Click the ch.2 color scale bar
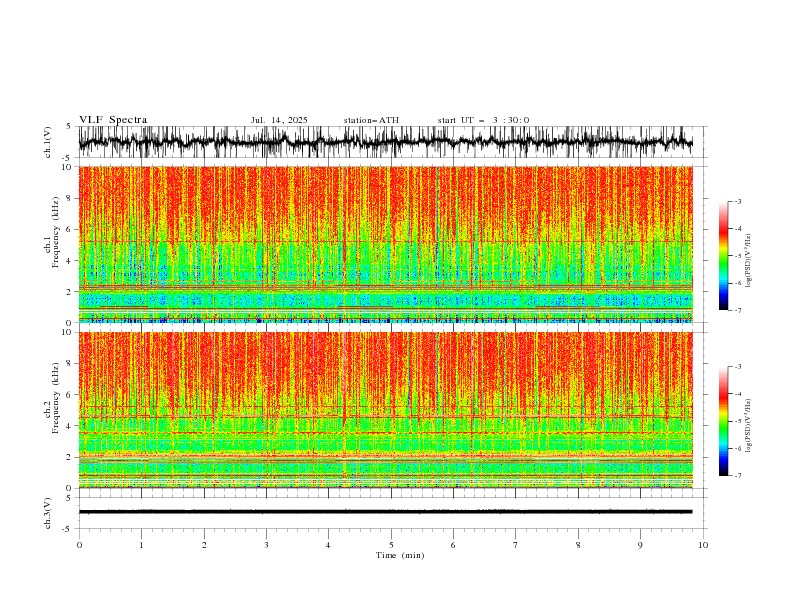 [723, 421]
